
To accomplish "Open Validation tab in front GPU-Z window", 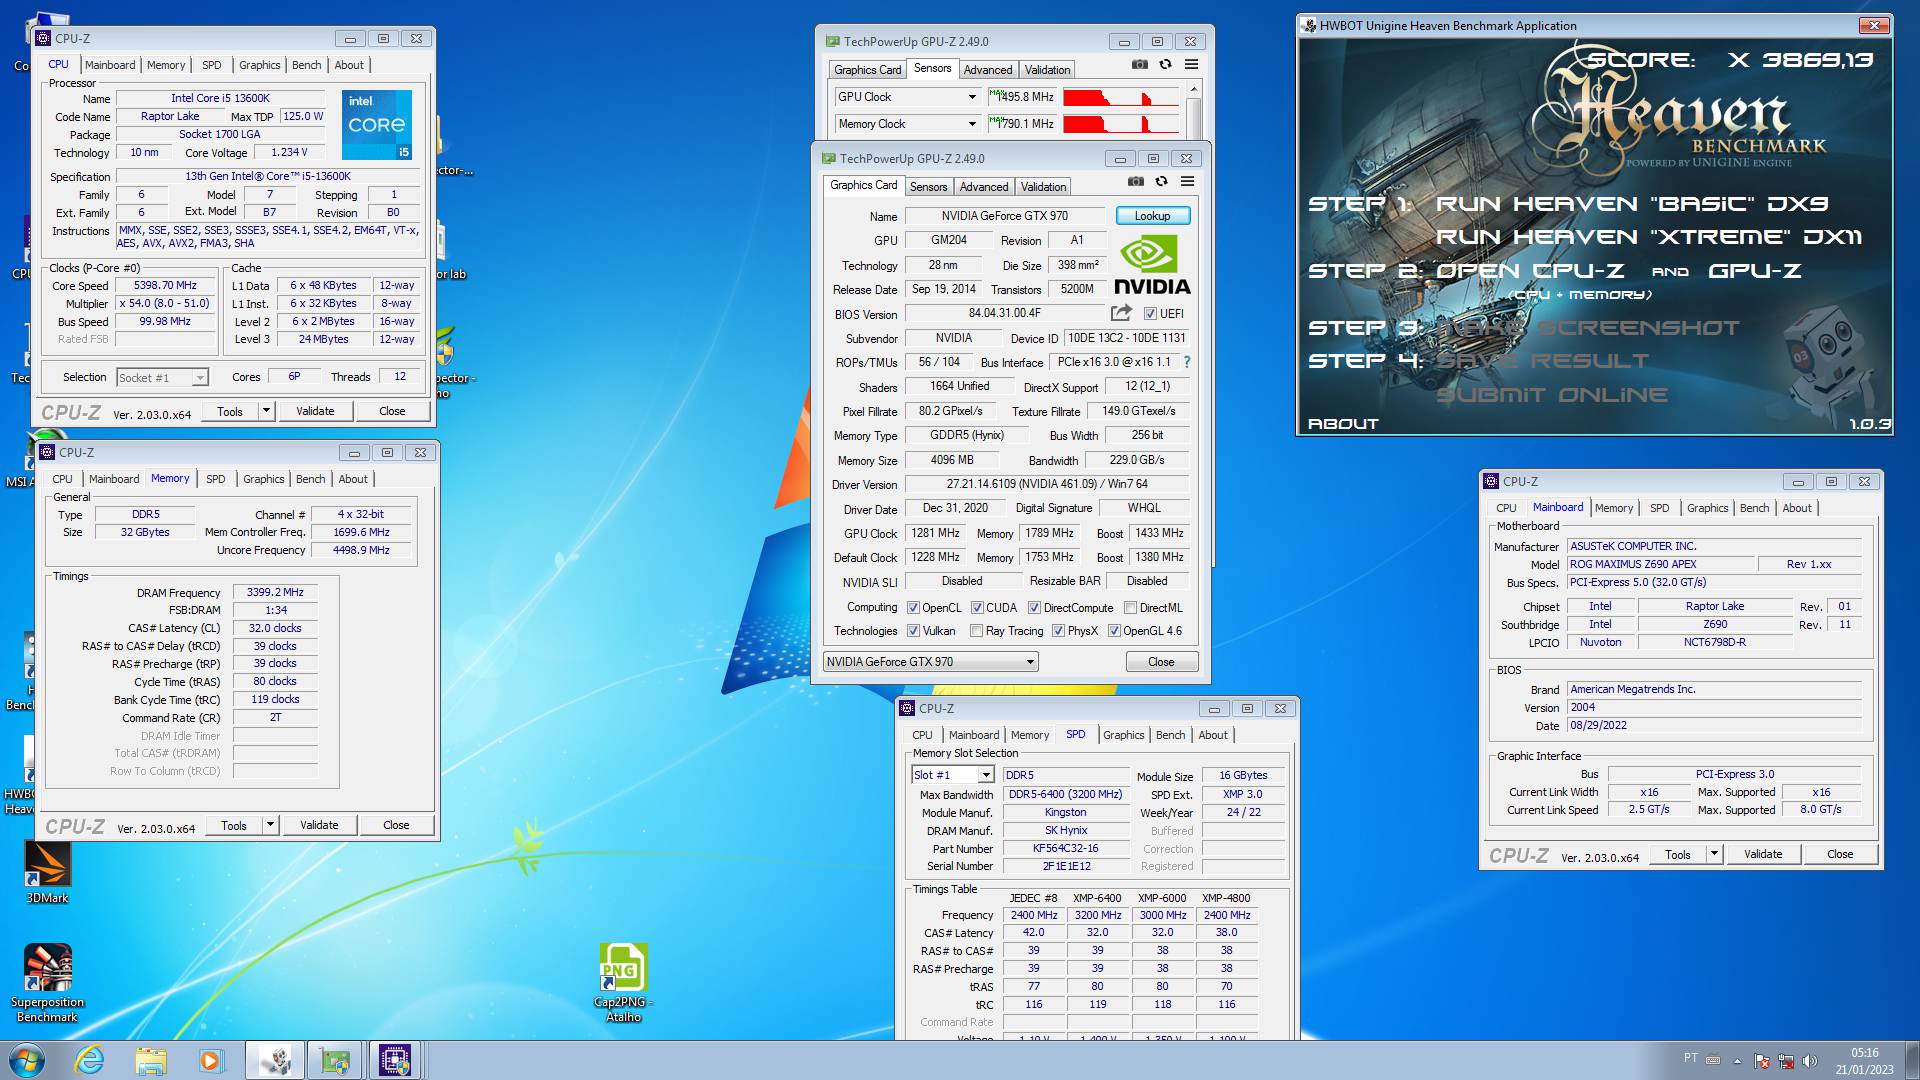I will pos(1043,187).
